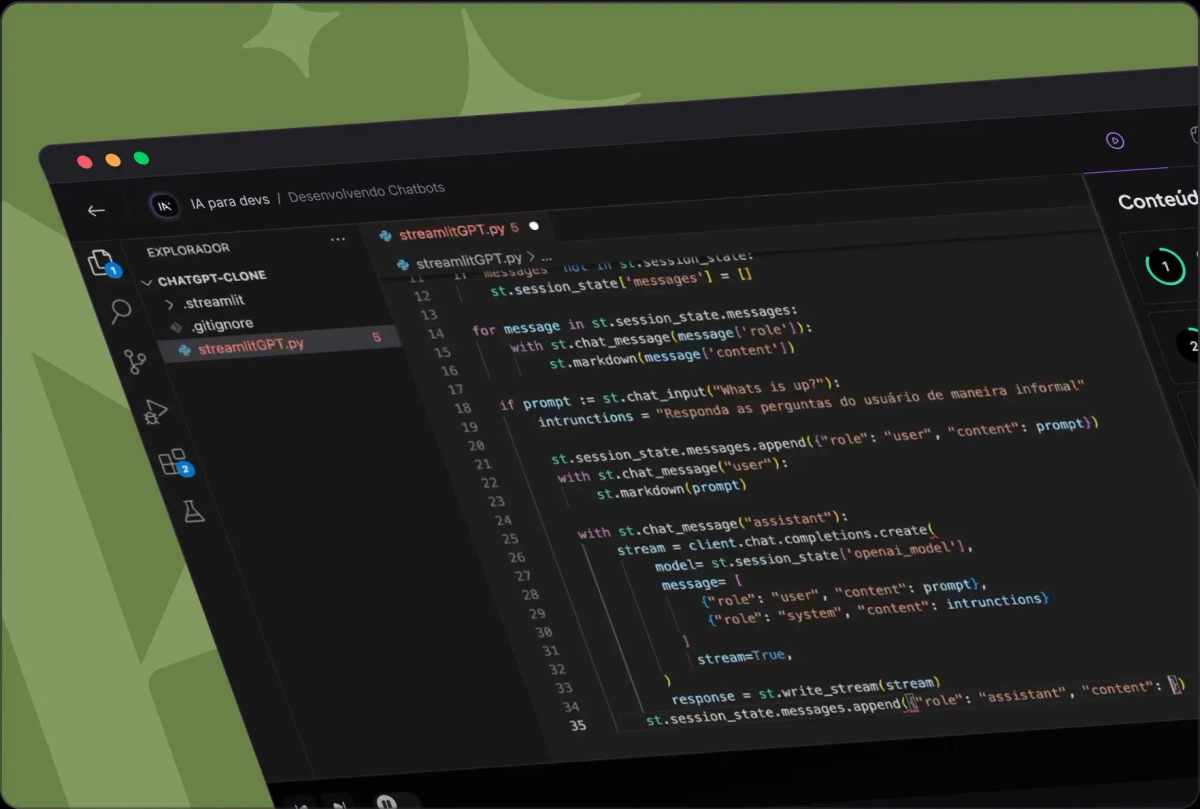Select streamlitGPT.py in the file tree
Screen dimensions: 1200x809
(250, 348)
